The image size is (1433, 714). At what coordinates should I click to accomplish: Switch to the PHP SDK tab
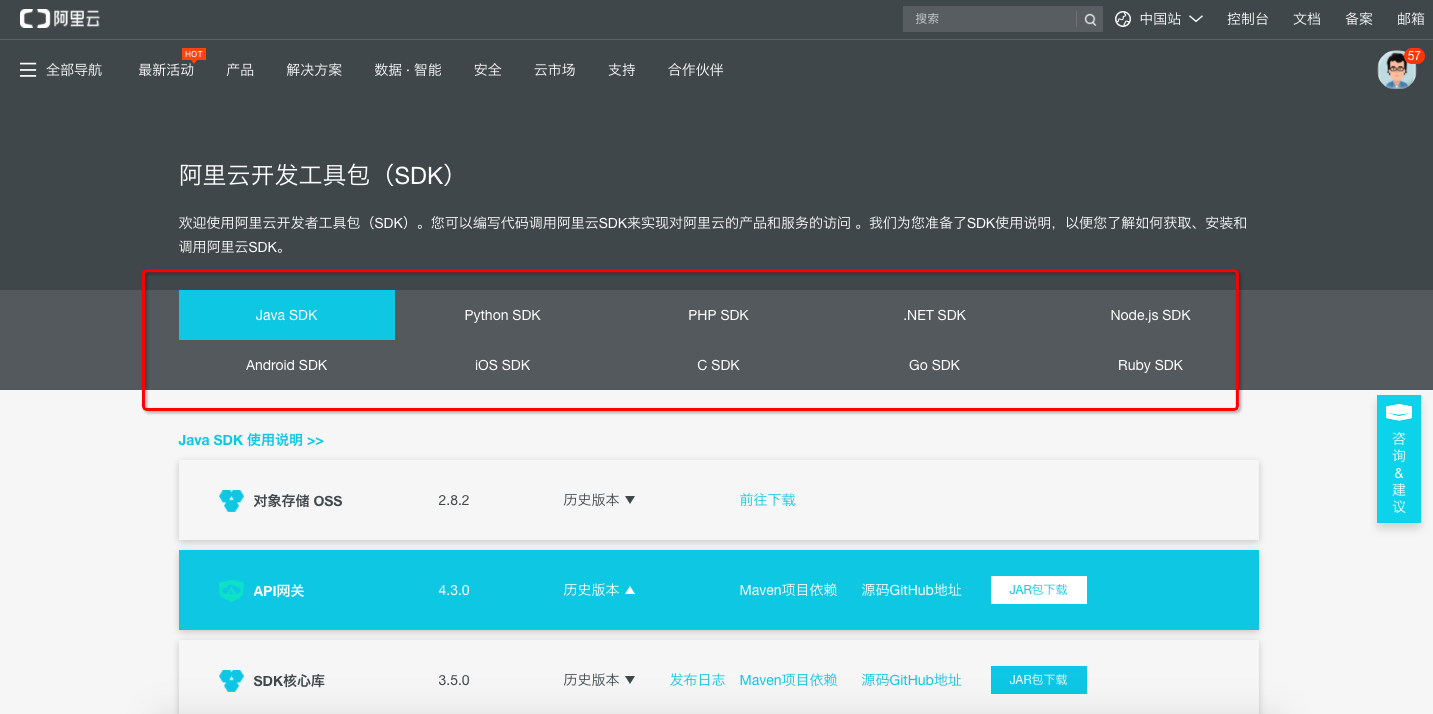[719, 315]
